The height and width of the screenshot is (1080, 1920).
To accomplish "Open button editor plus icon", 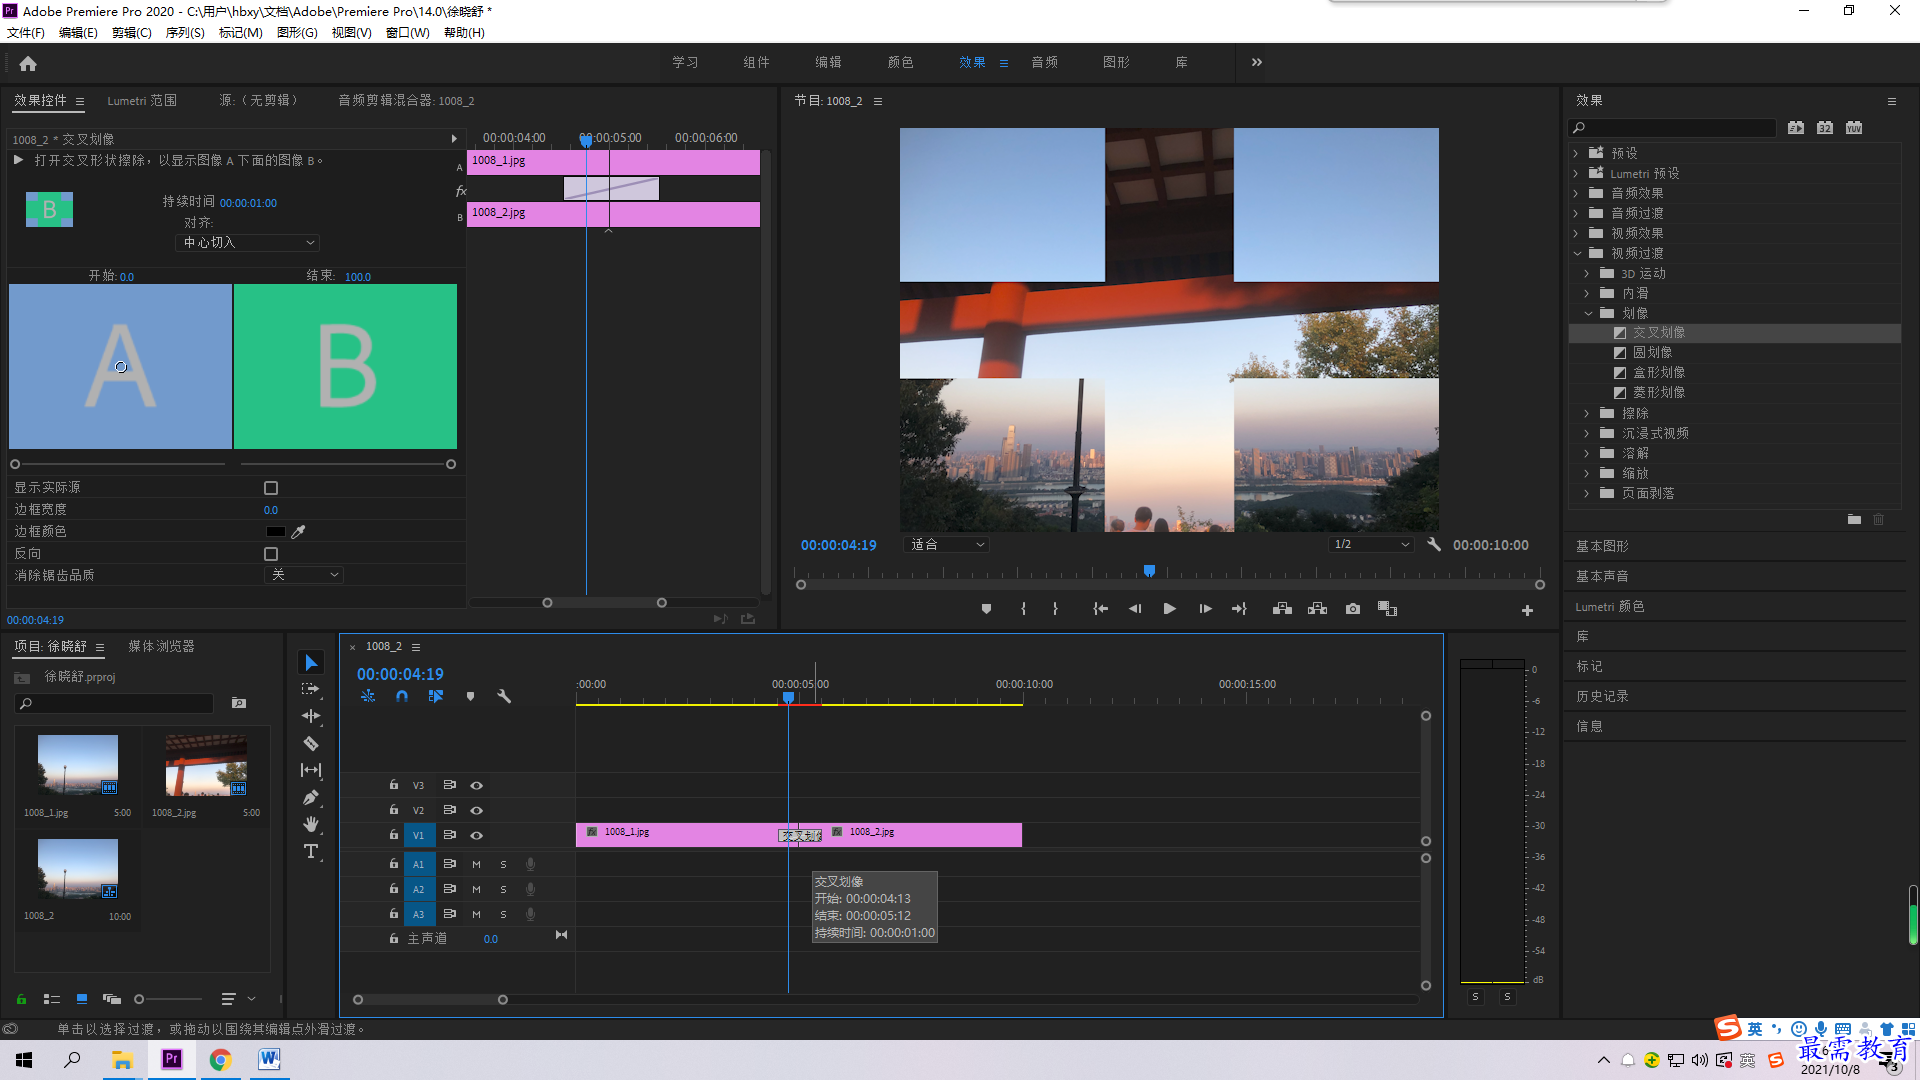I will pos(1527,610).
